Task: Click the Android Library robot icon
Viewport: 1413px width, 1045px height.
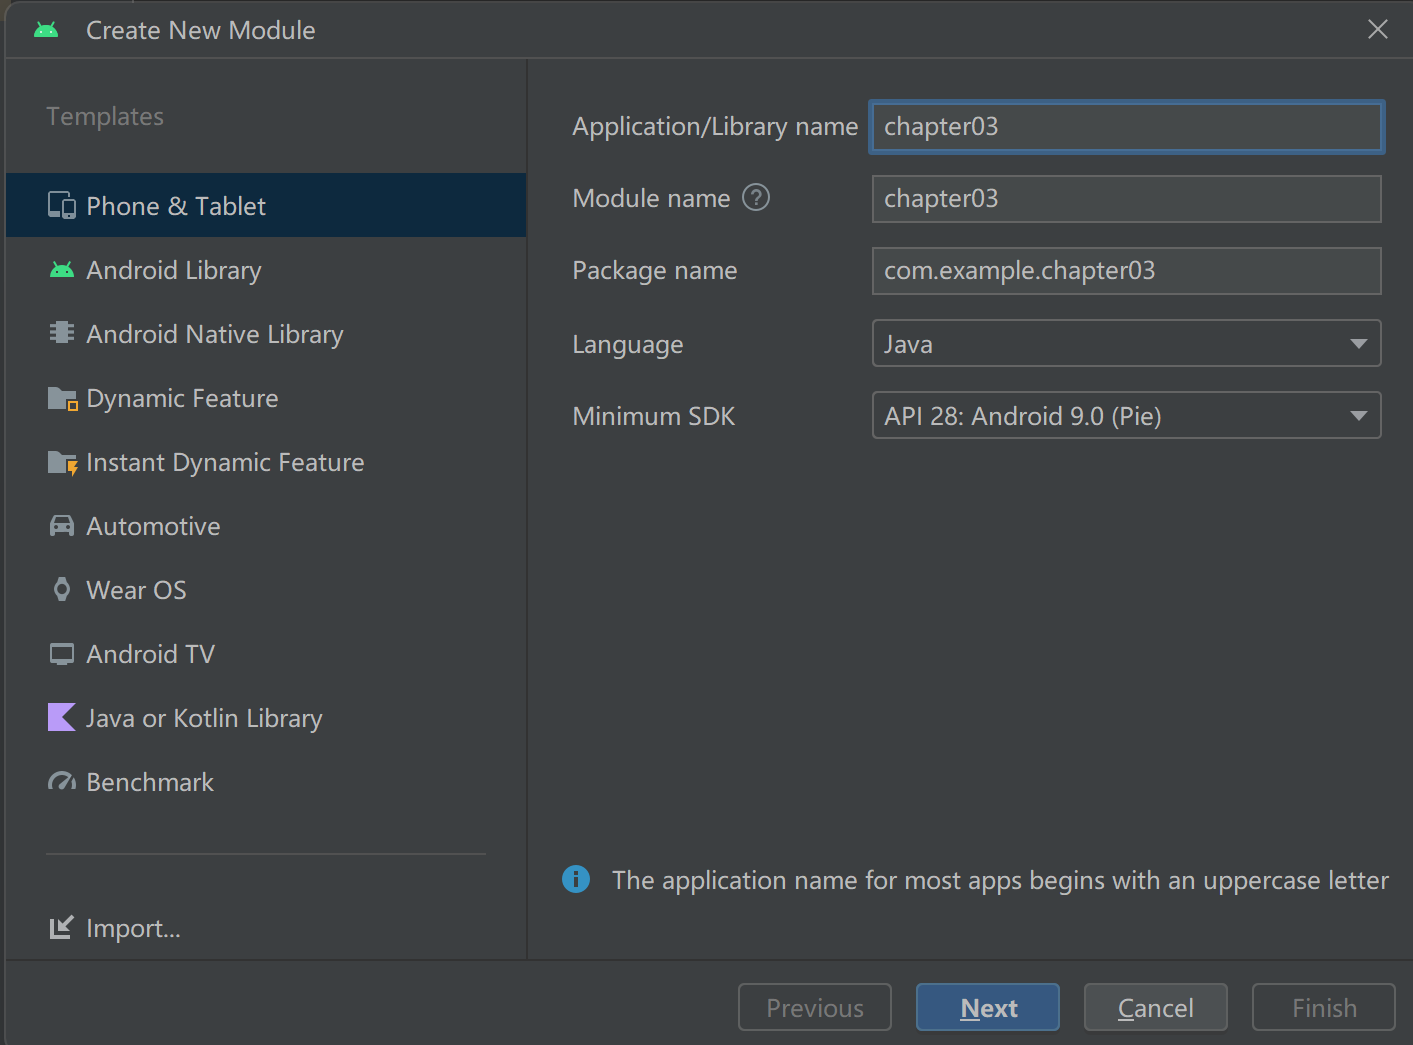Action: [x=62, y=270]
